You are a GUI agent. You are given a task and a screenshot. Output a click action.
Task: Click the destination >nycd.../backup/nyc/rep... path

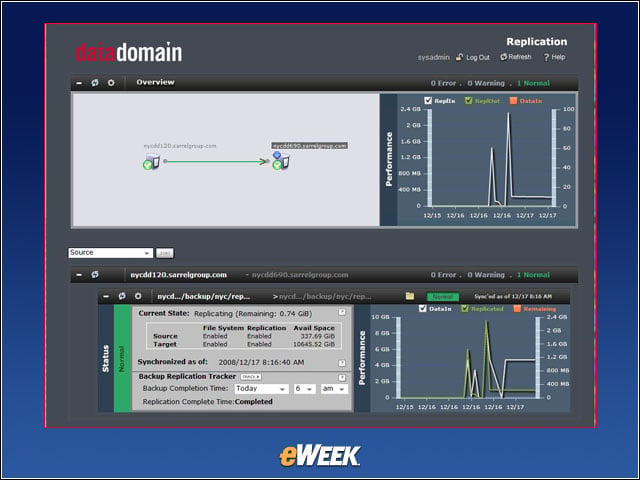click(322, 297)
